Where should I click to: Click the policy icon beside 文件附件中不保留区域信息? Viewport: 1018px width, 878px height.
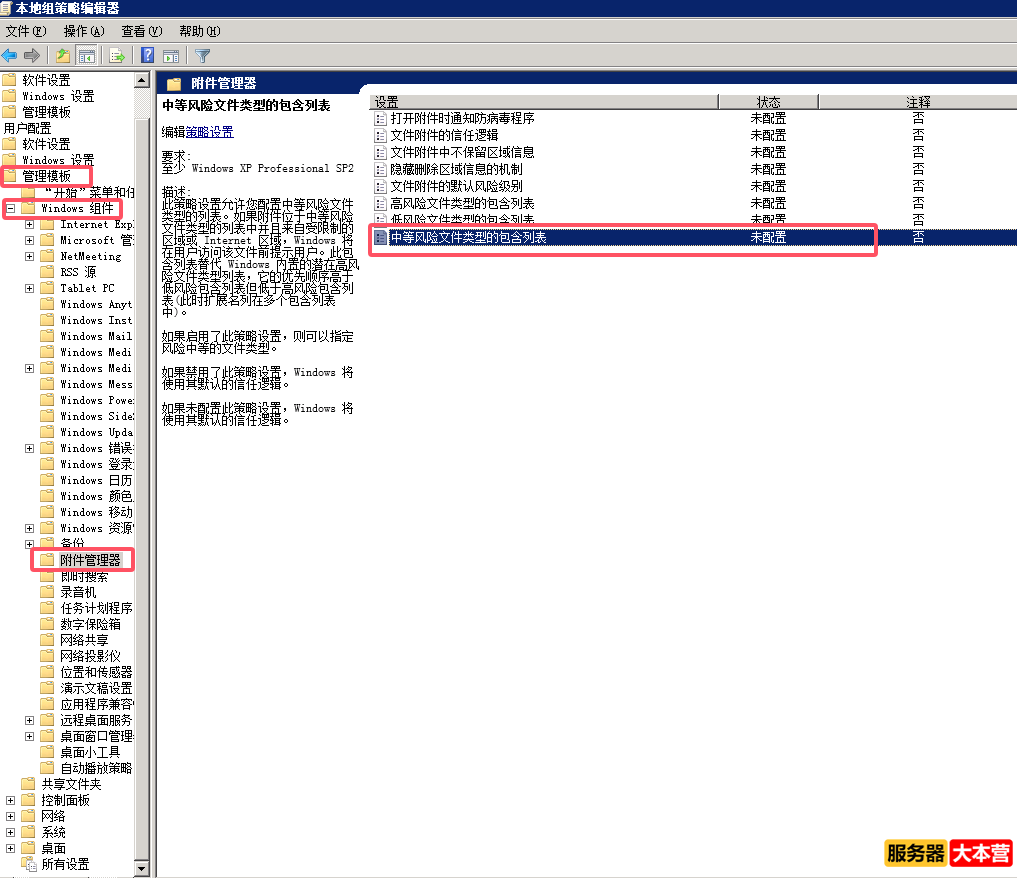[380, 153]
